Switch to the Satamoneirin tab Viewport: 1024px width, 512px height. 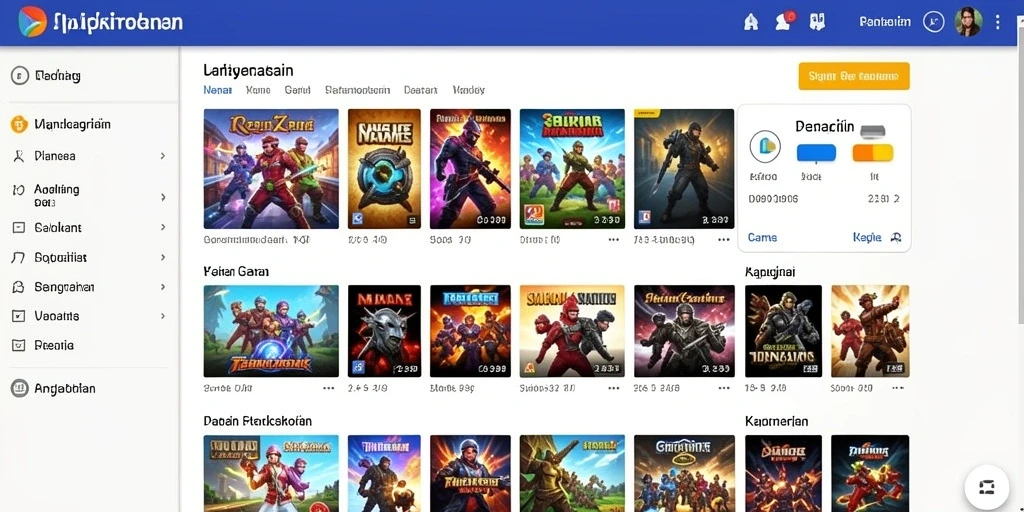coord(357,90)
